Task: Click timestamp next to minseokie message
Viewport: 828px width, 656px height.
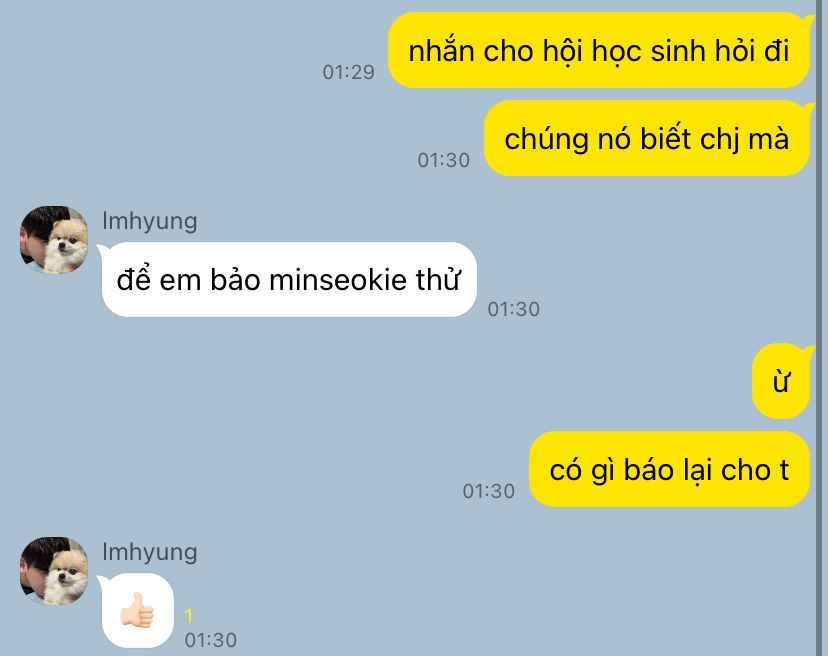Action: click(x=514, y=310)
